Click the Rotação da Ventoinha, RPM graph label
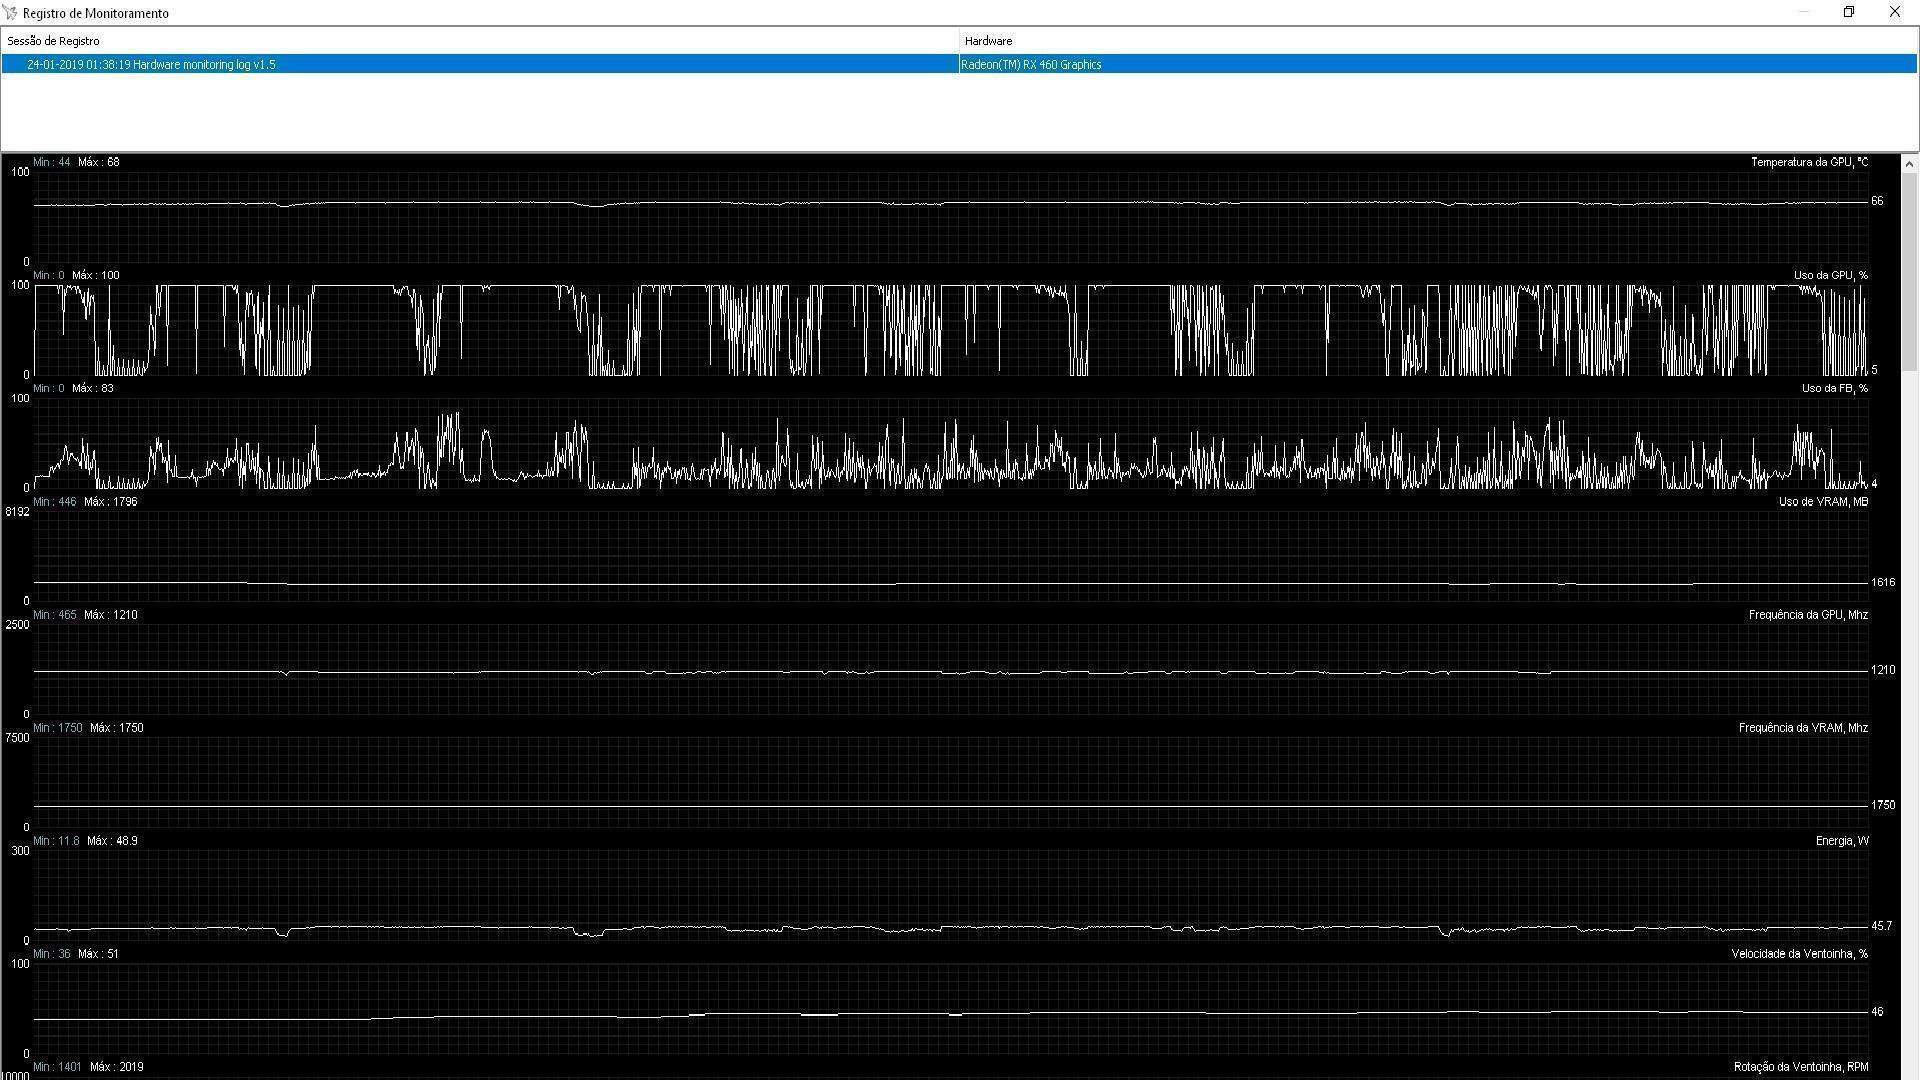Screen dimensions: 1920x1080 click(1800, 1067)
